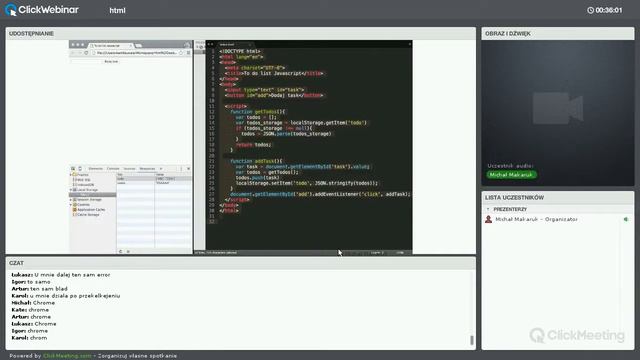
Task: Click the presenter avatar icon beside Michał Makaruk
Action: (x=488, y=219)
